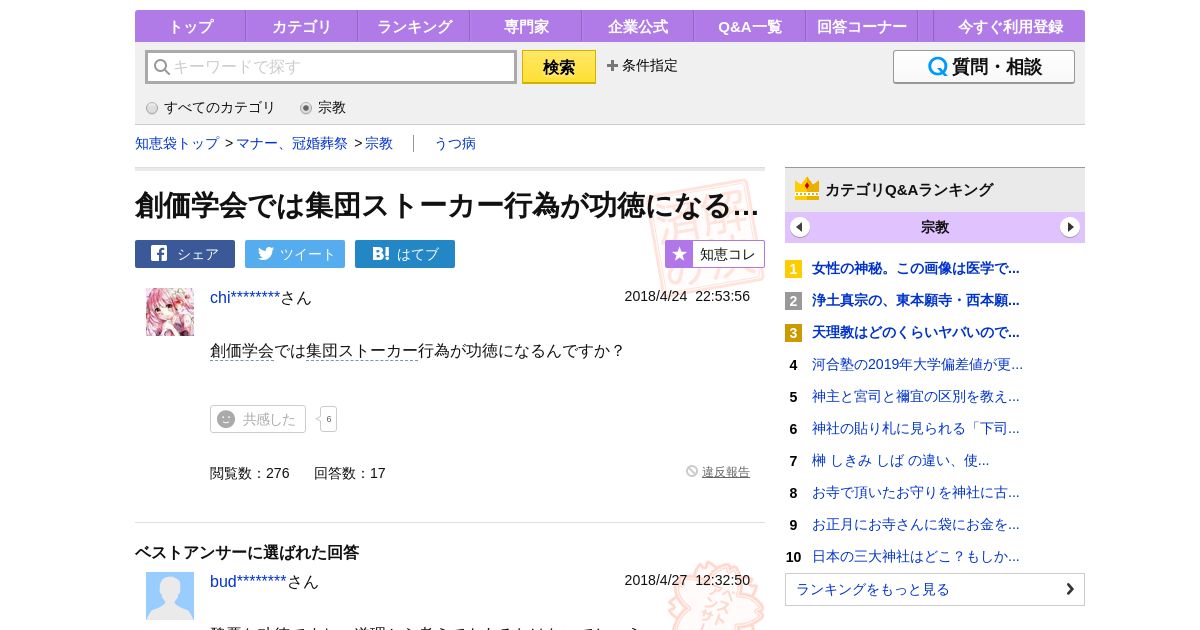Go to previous ranking category arrow
Screen dimensions: 1200x630
800,227
